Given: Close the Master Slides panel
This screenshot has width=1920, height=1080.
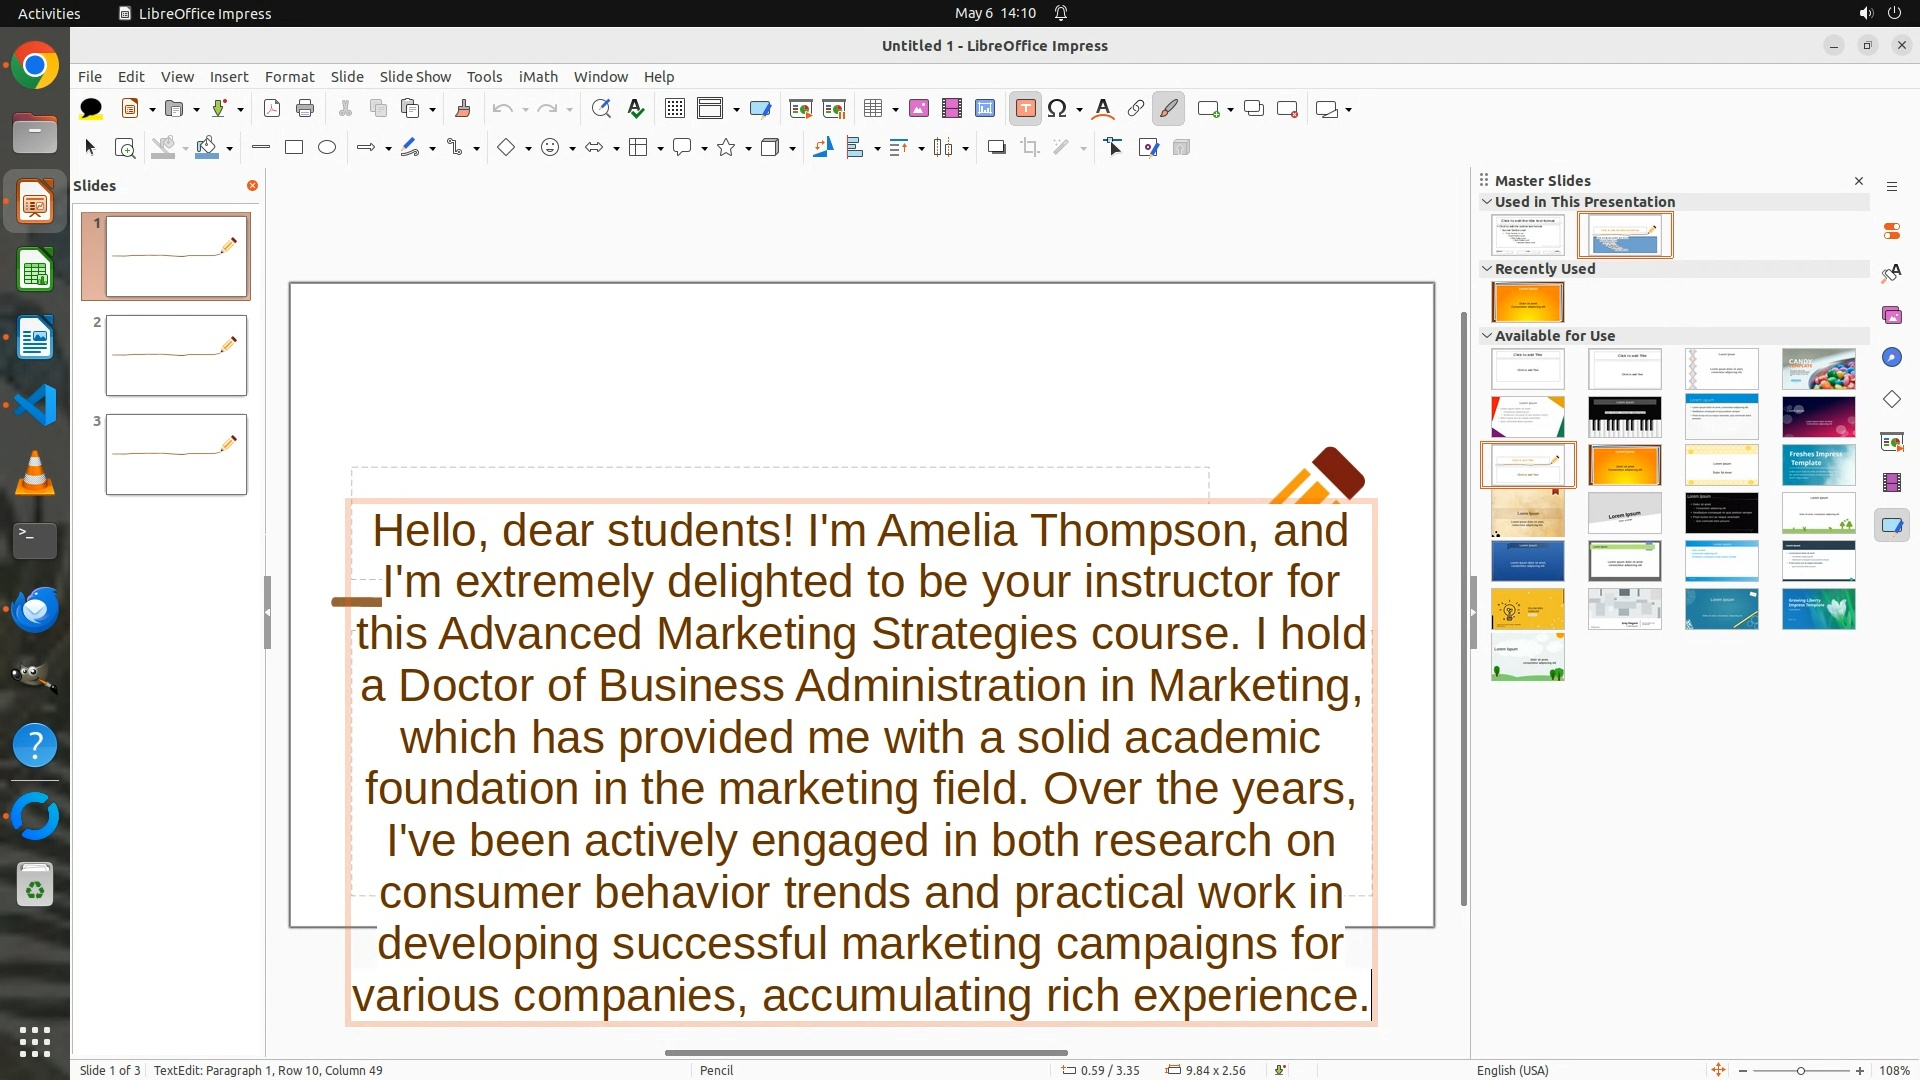Looking at the screenshot, I should [1859, 181].
